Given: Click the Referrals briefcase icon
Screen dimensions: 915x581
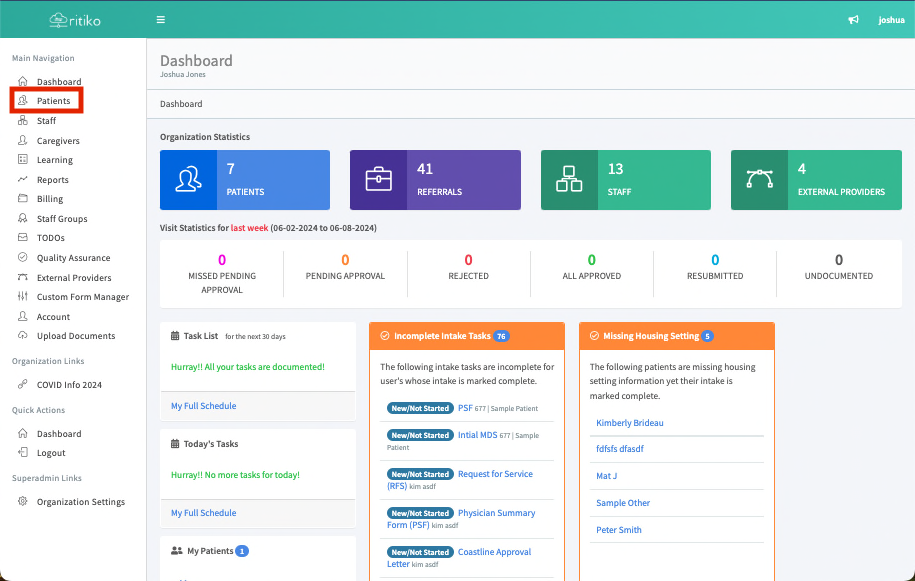Looking at the screenshot, I should (x=378, y=180).
